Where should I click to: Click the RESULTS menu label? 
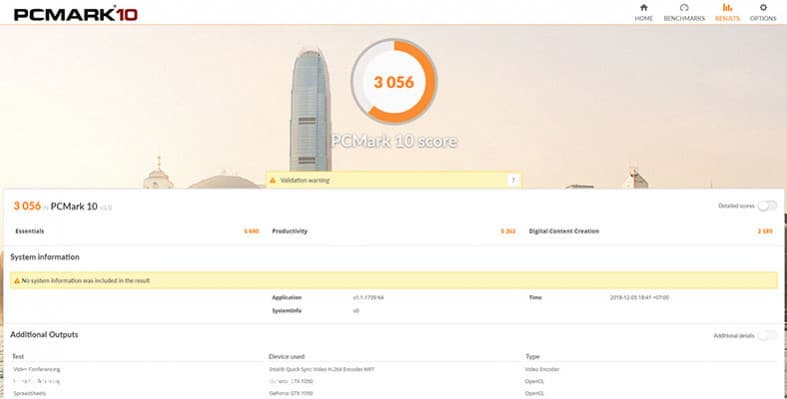click(x=727, y=19)
